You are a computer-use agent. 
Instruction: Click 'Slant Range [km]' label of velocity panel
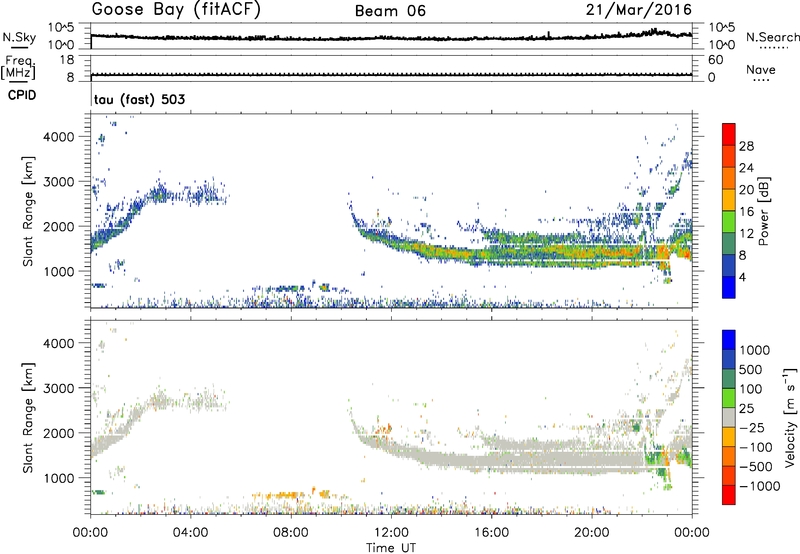[28, 417]
